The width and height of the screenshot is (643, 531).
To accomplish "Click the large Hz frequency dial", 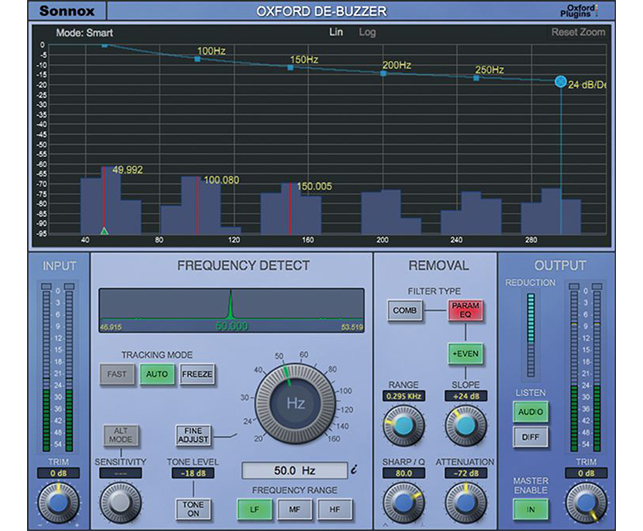I will 295,403.
